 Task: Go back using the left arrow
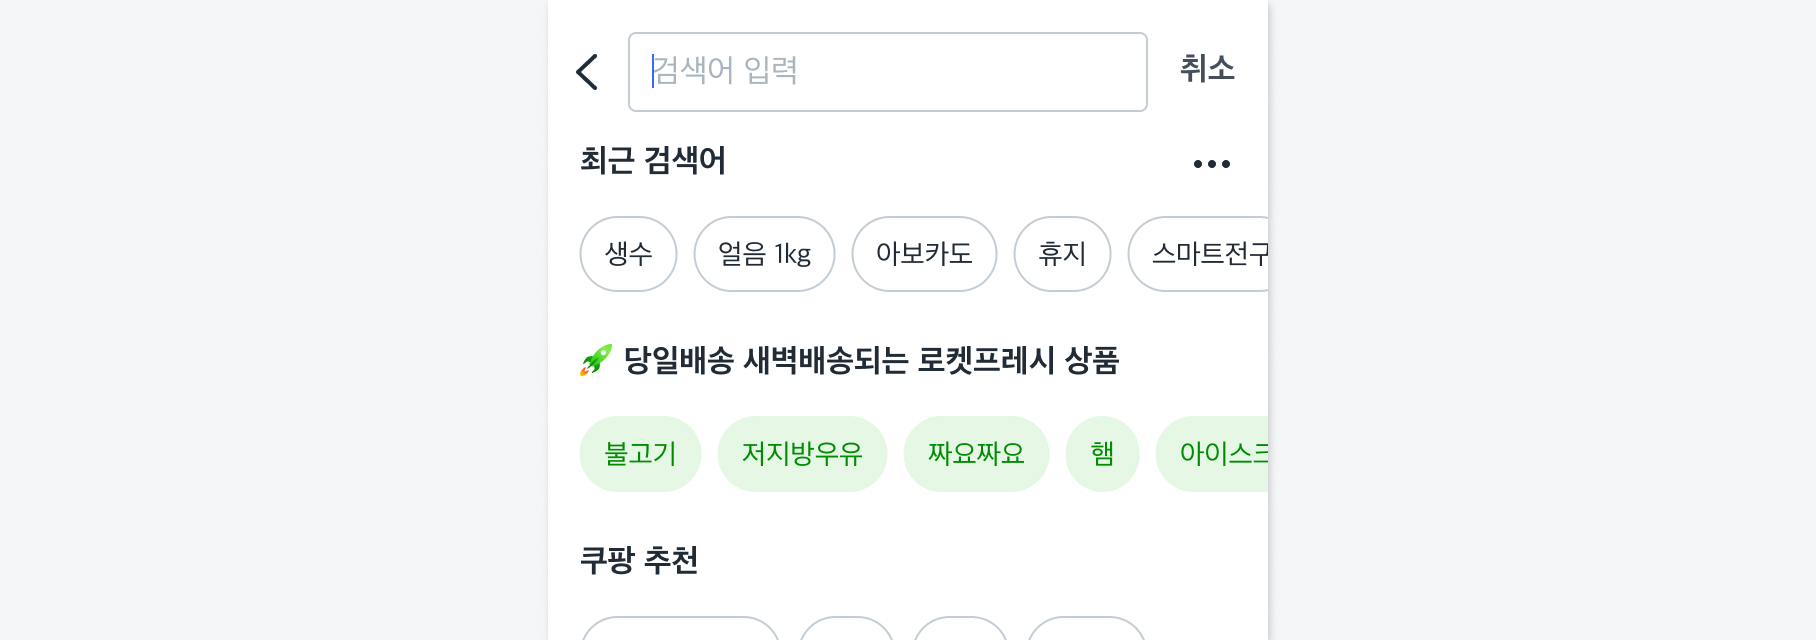click(587, 72)
